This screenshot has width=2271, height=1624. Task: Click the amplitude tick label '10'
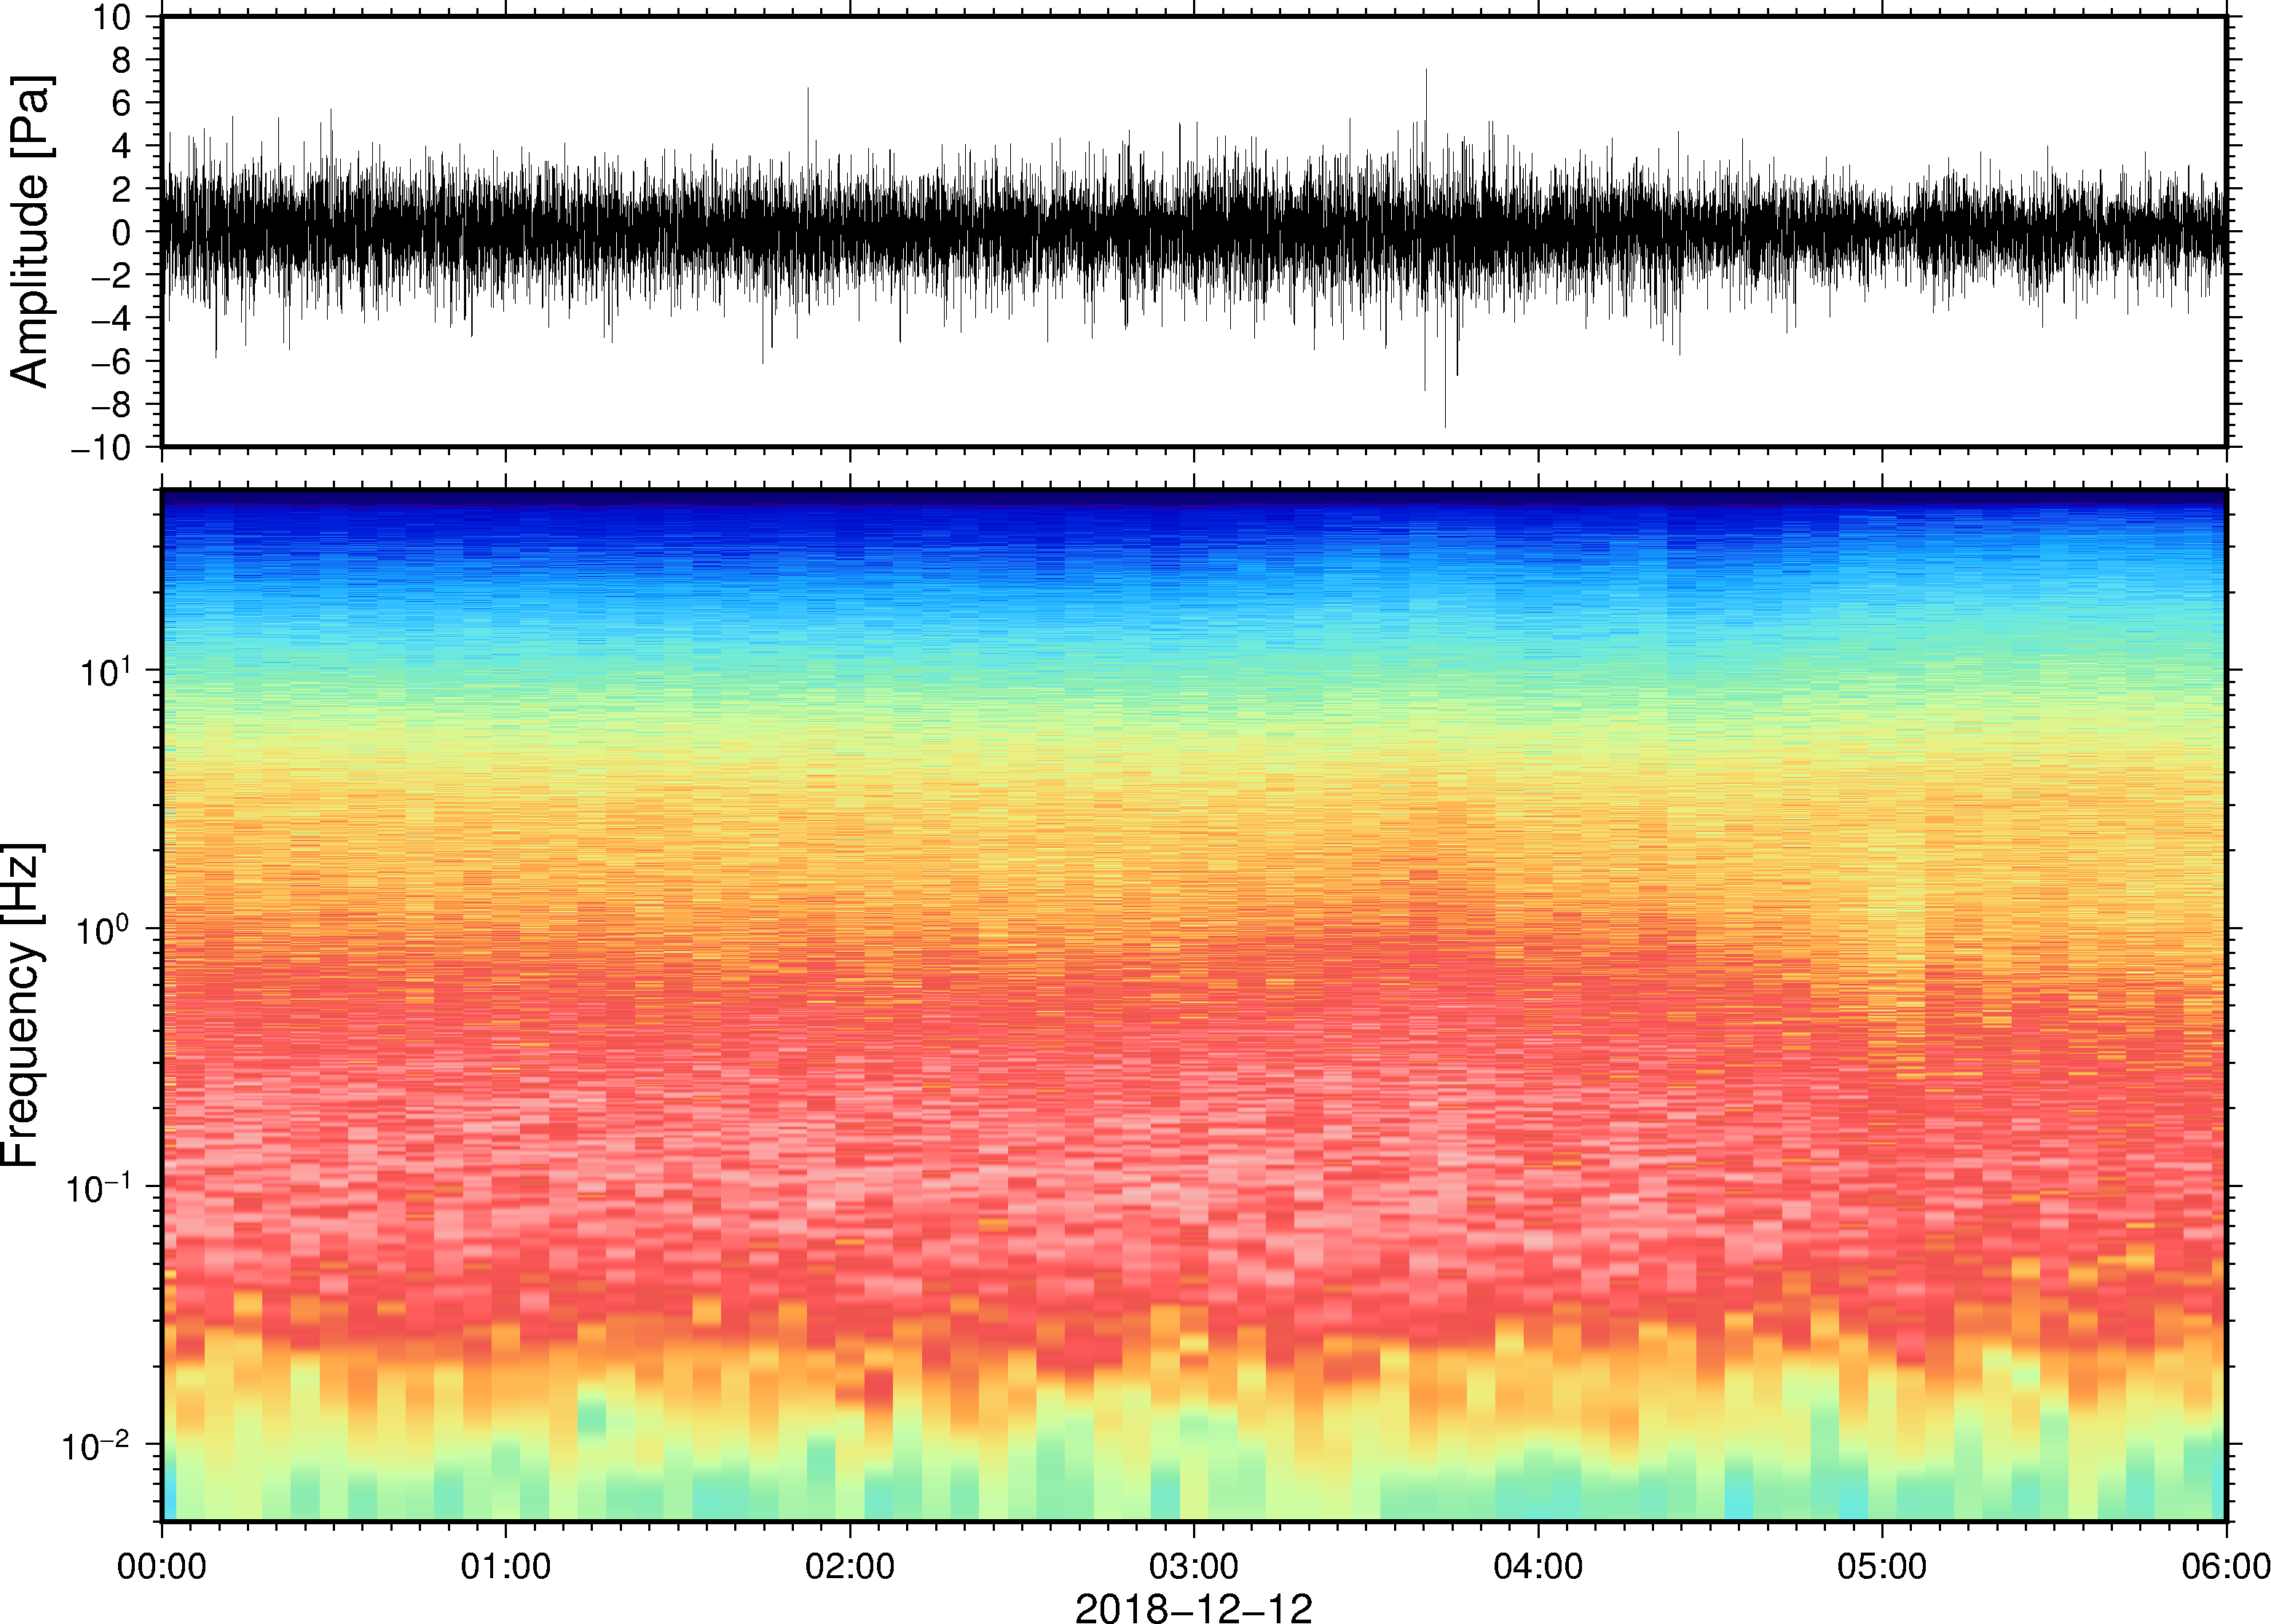(x=112, y=18)
